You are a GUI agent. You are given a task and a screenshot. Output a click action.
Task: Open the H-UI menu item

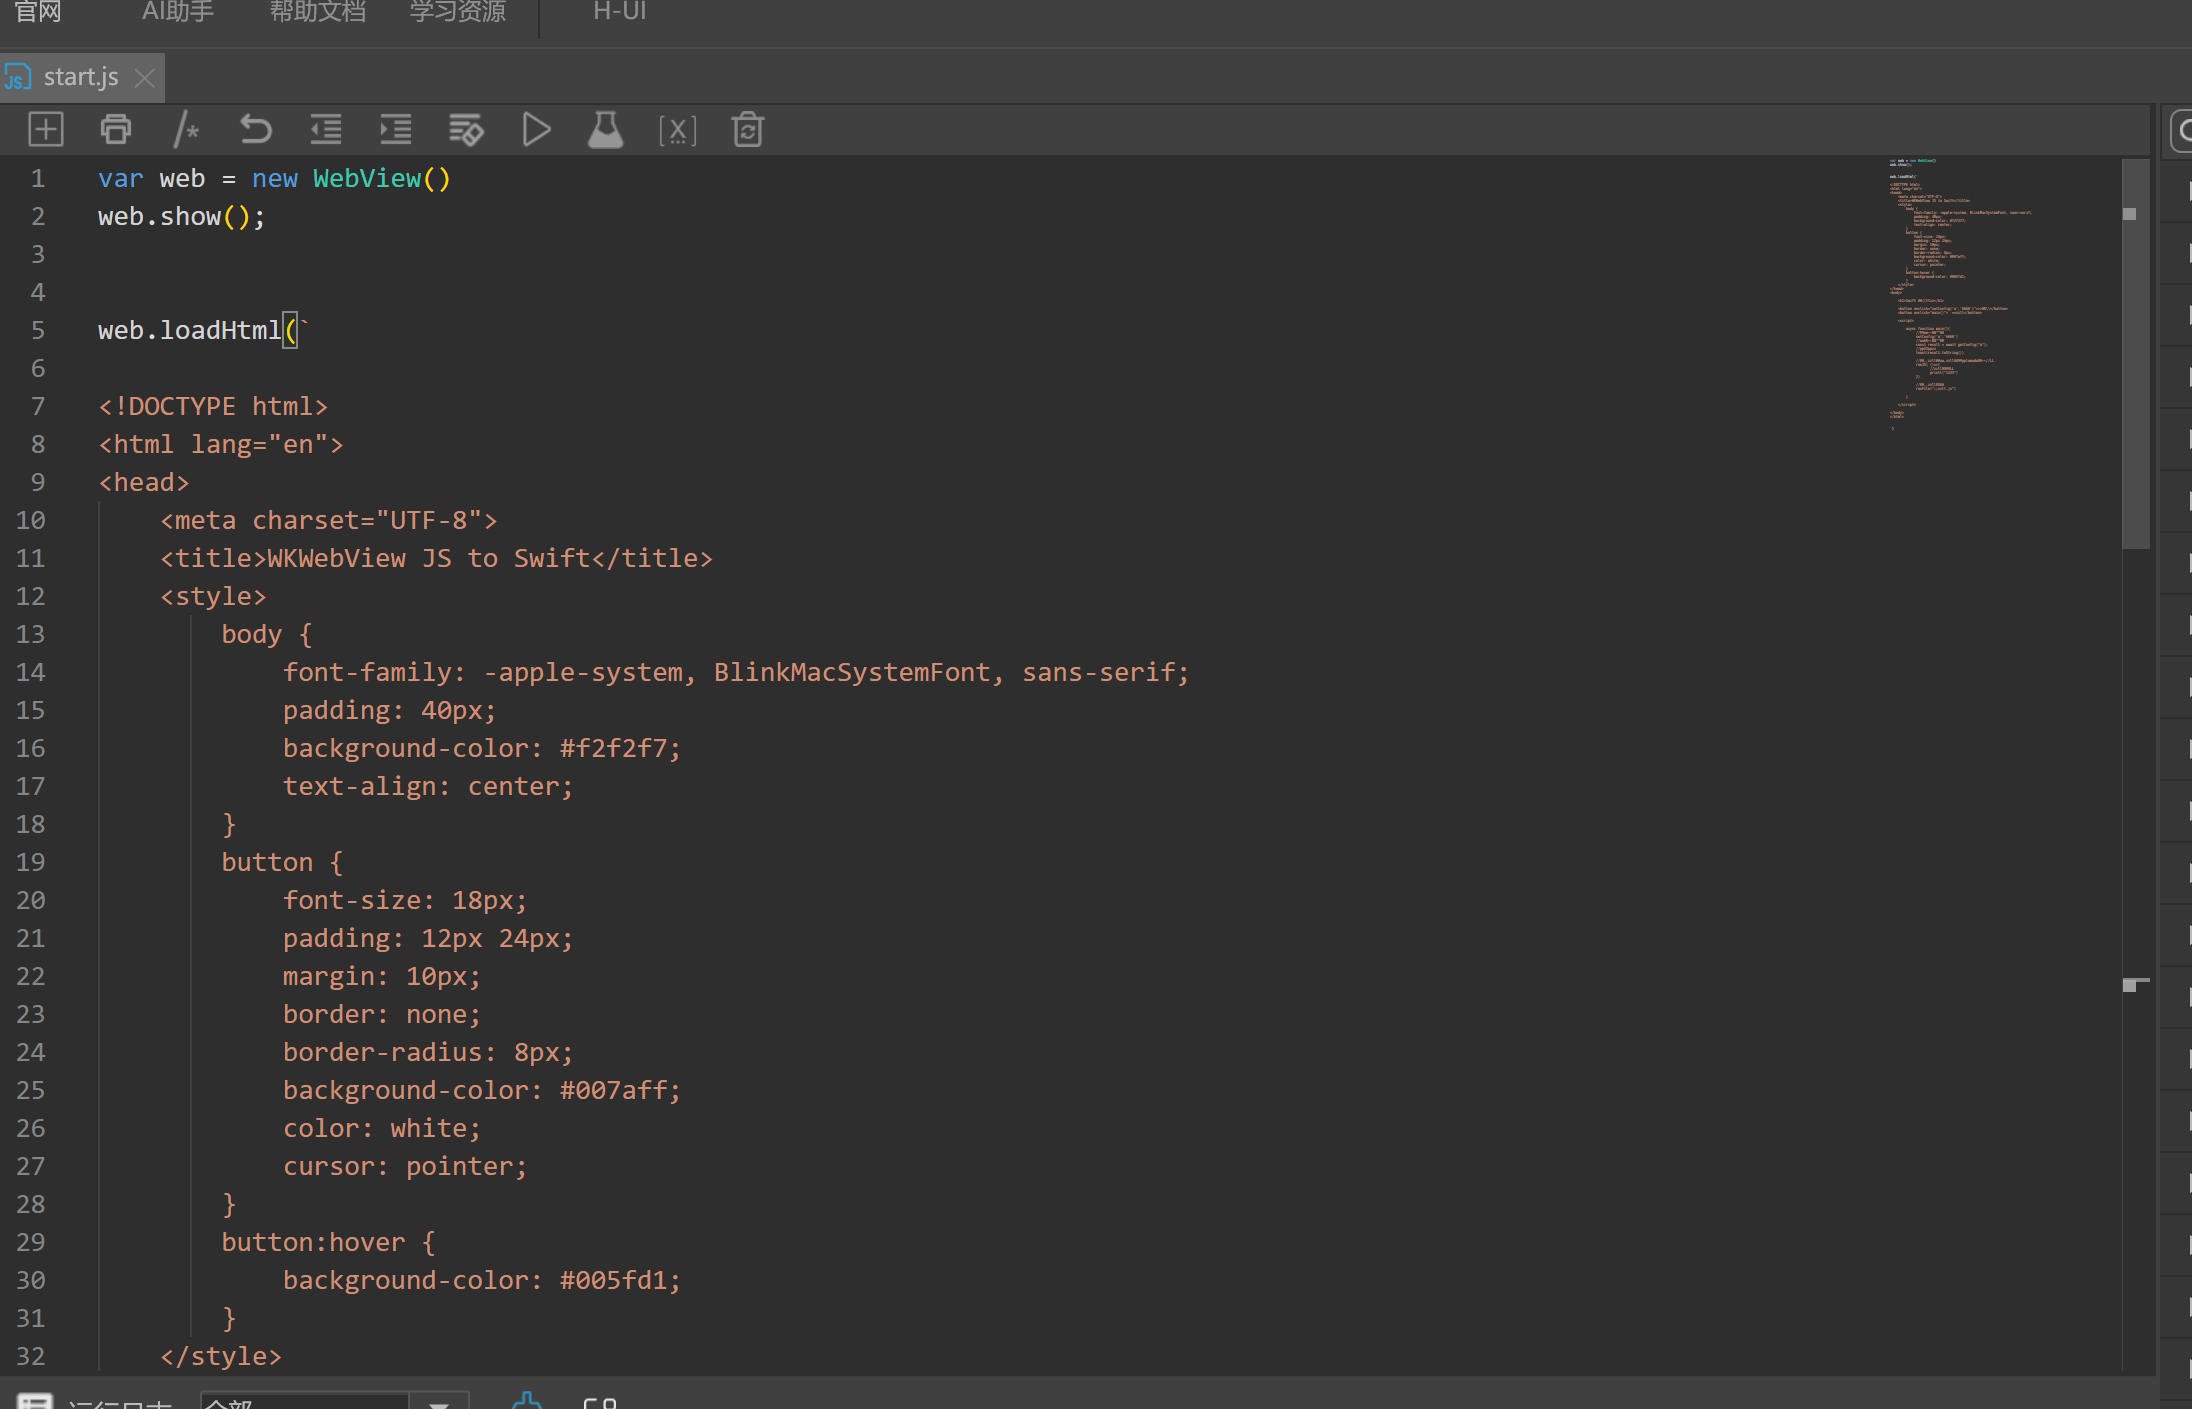(x=620, y=11)
